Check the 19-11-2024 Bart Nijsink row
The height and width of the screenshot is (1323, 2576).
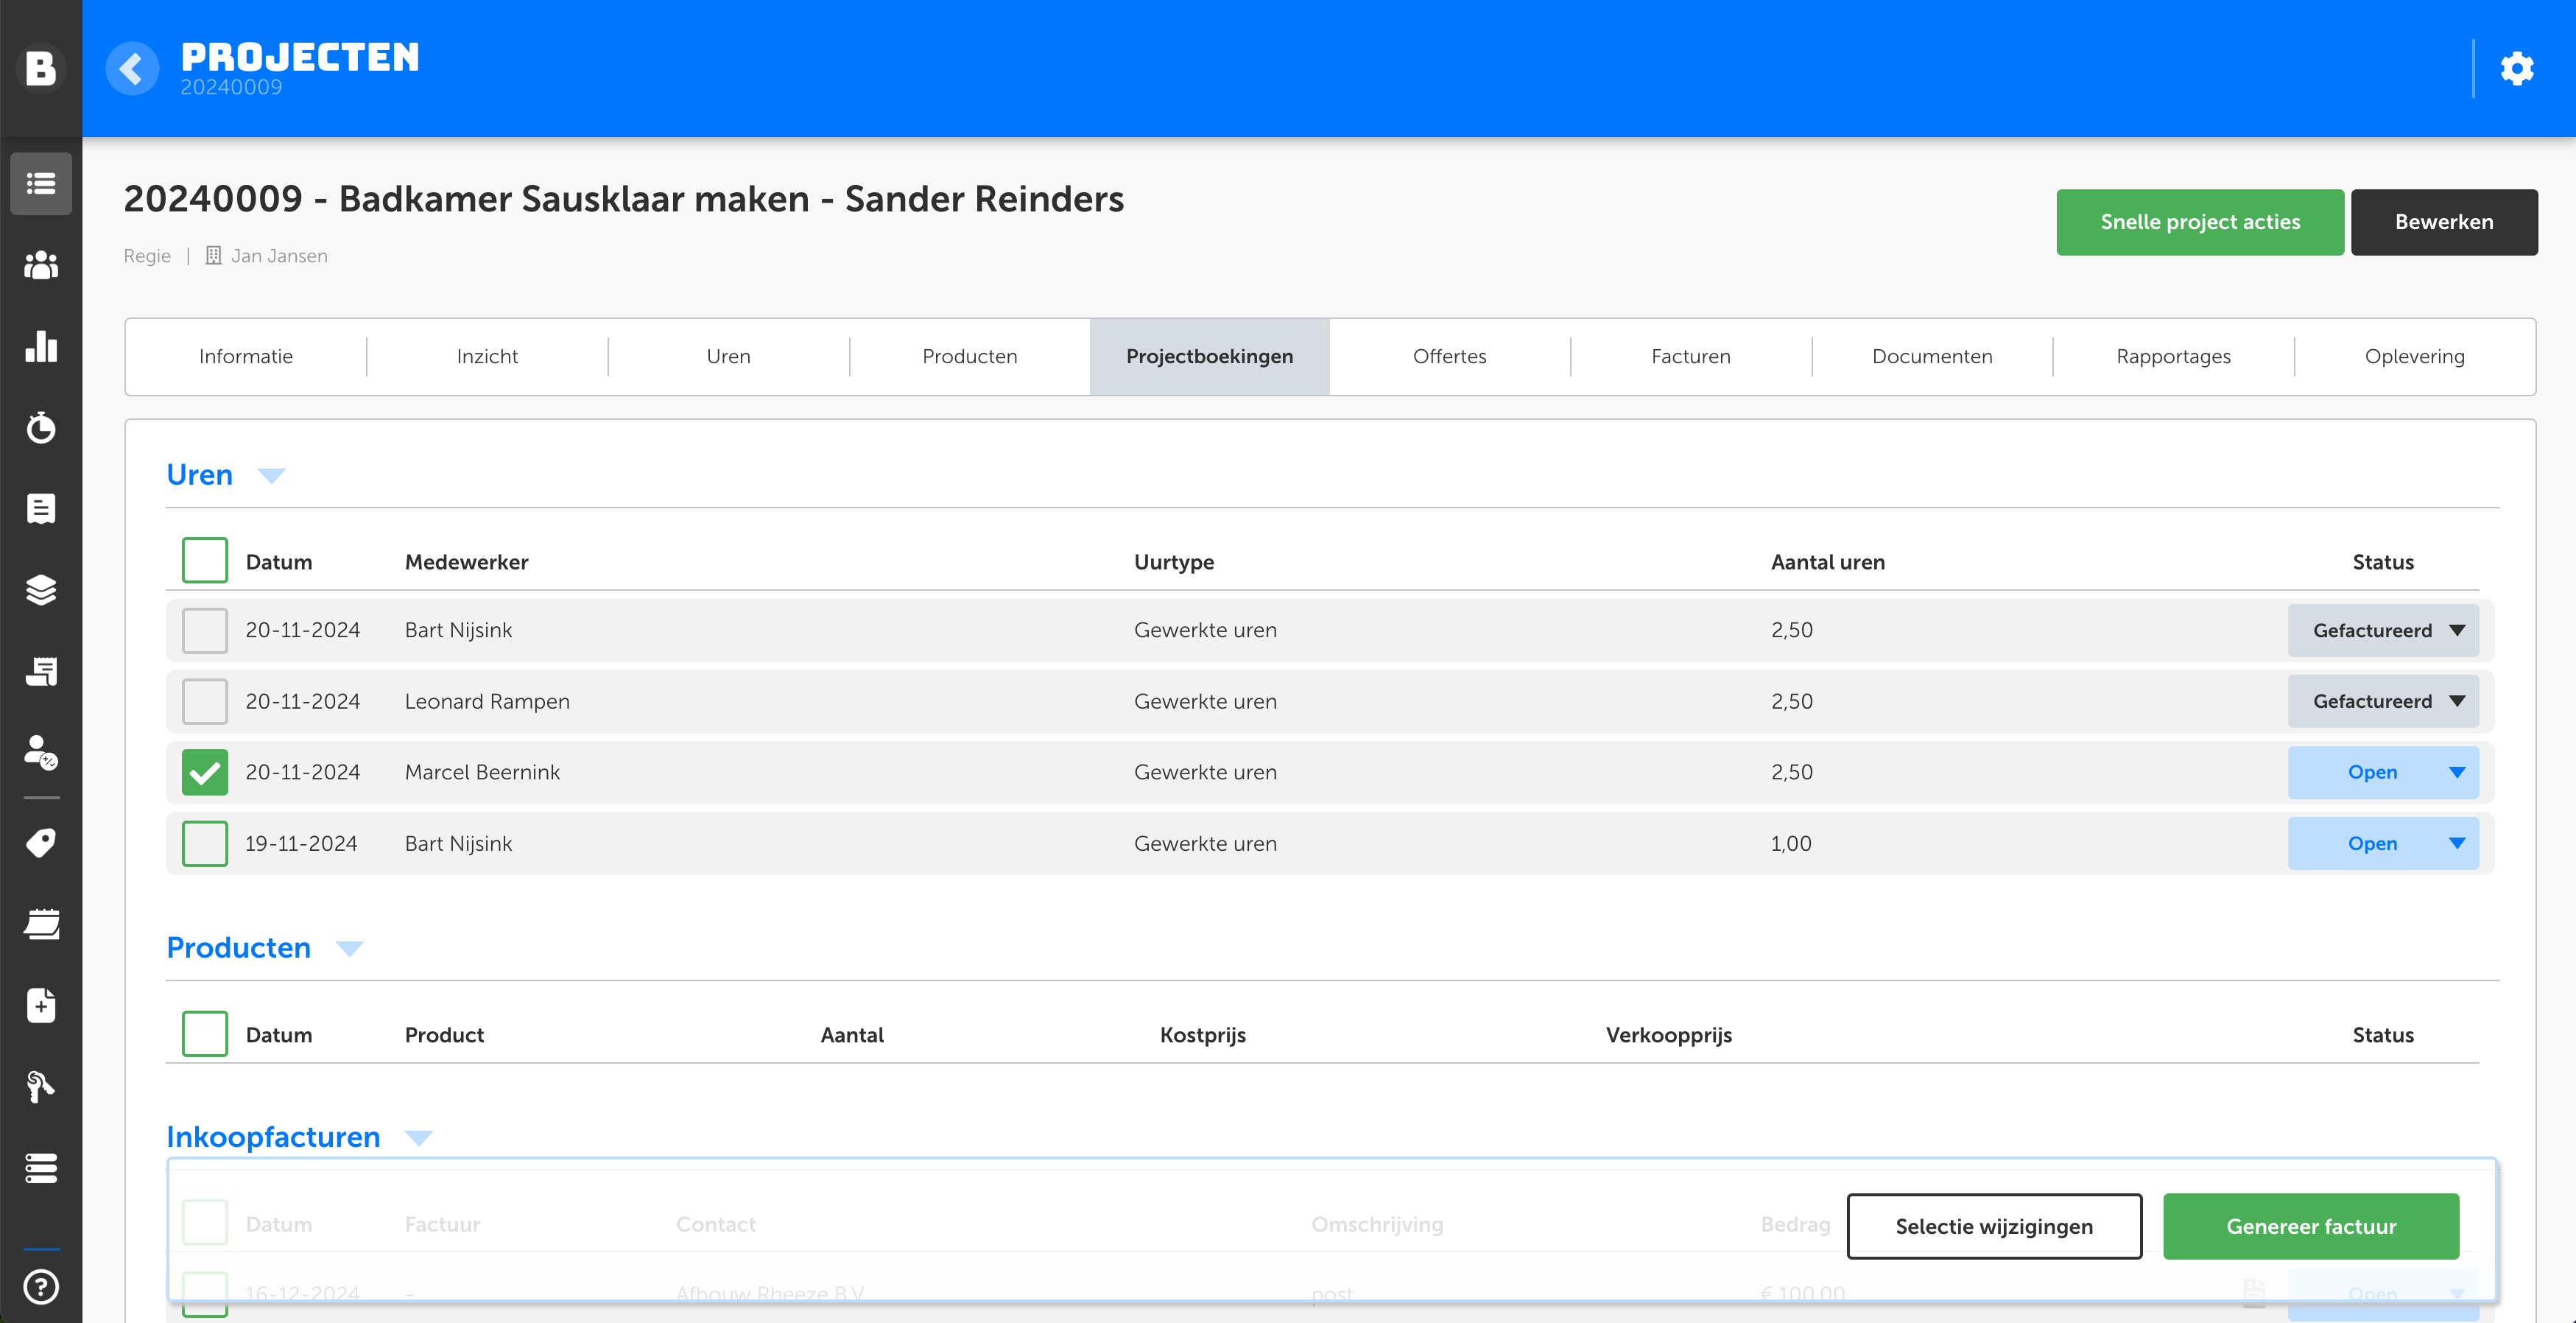point(205,843)
